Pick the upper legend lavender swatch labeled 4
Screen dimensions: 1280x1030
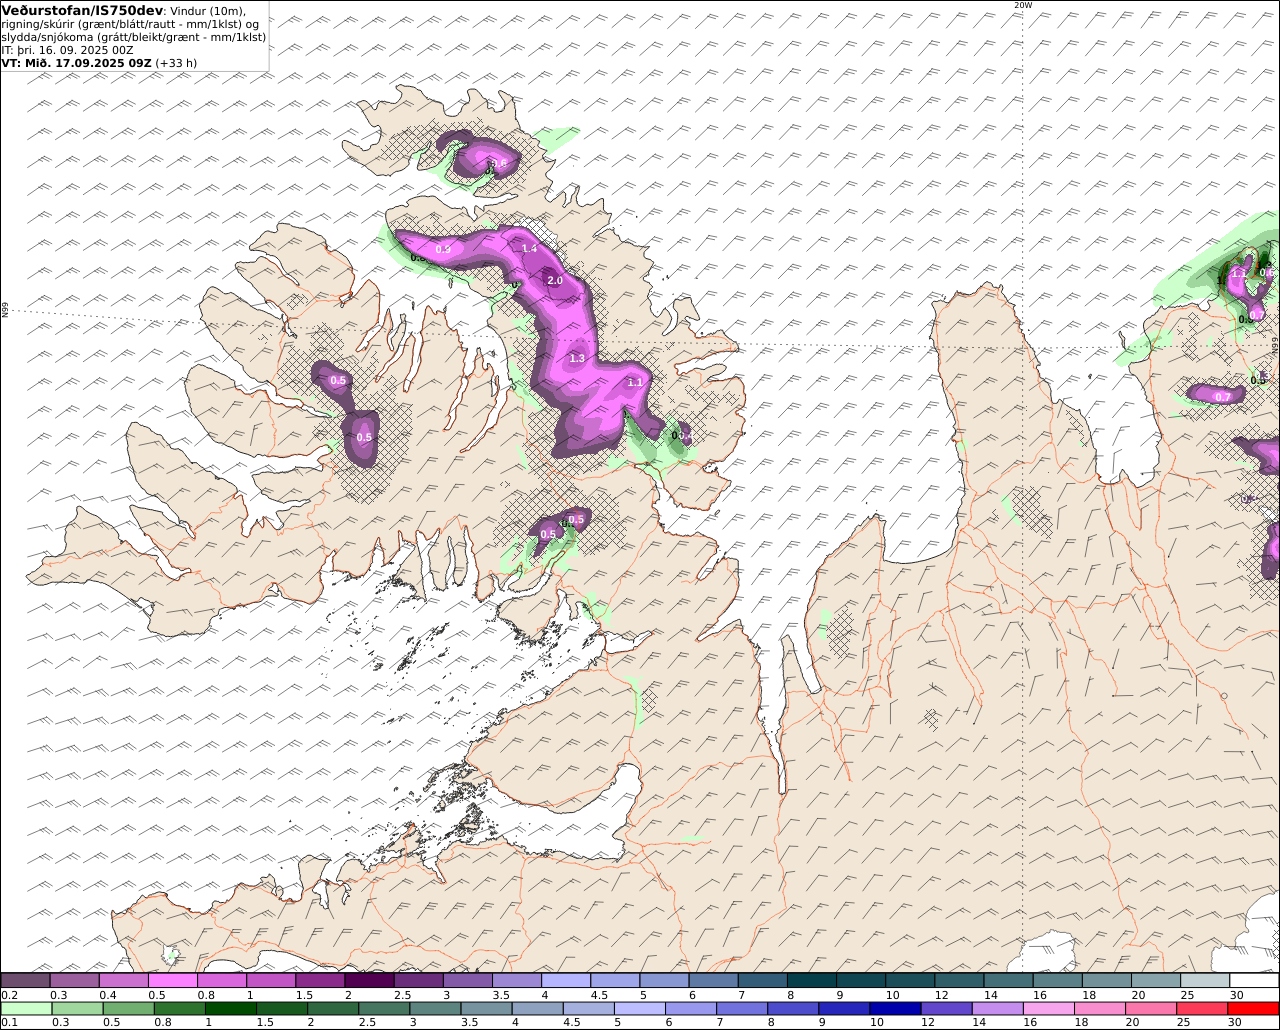pyautogui.click(x=566, y=980)
